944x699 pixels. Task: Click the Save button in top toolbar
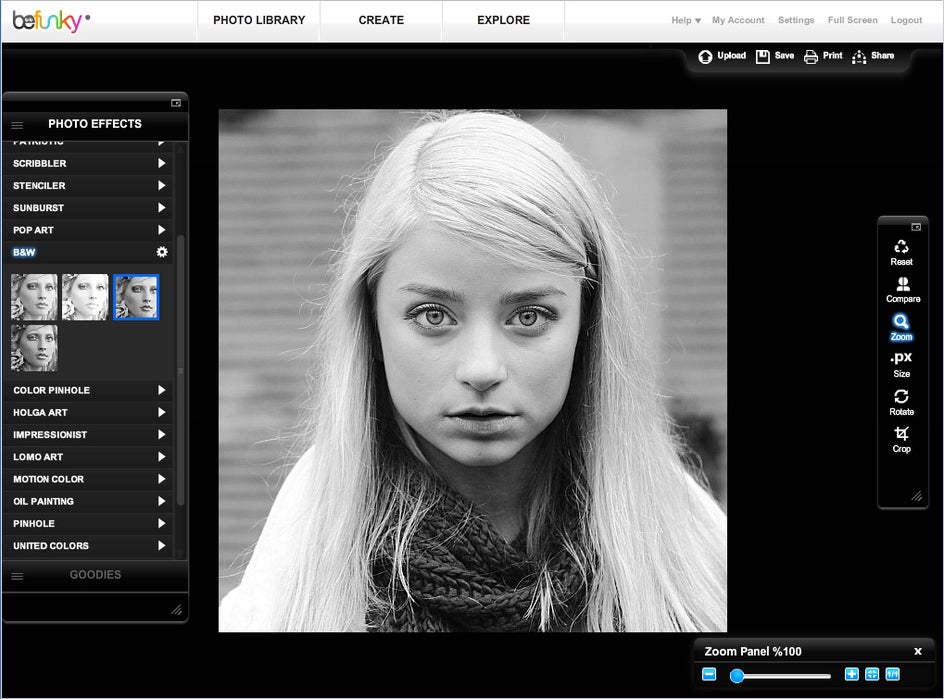pos(775,56)
